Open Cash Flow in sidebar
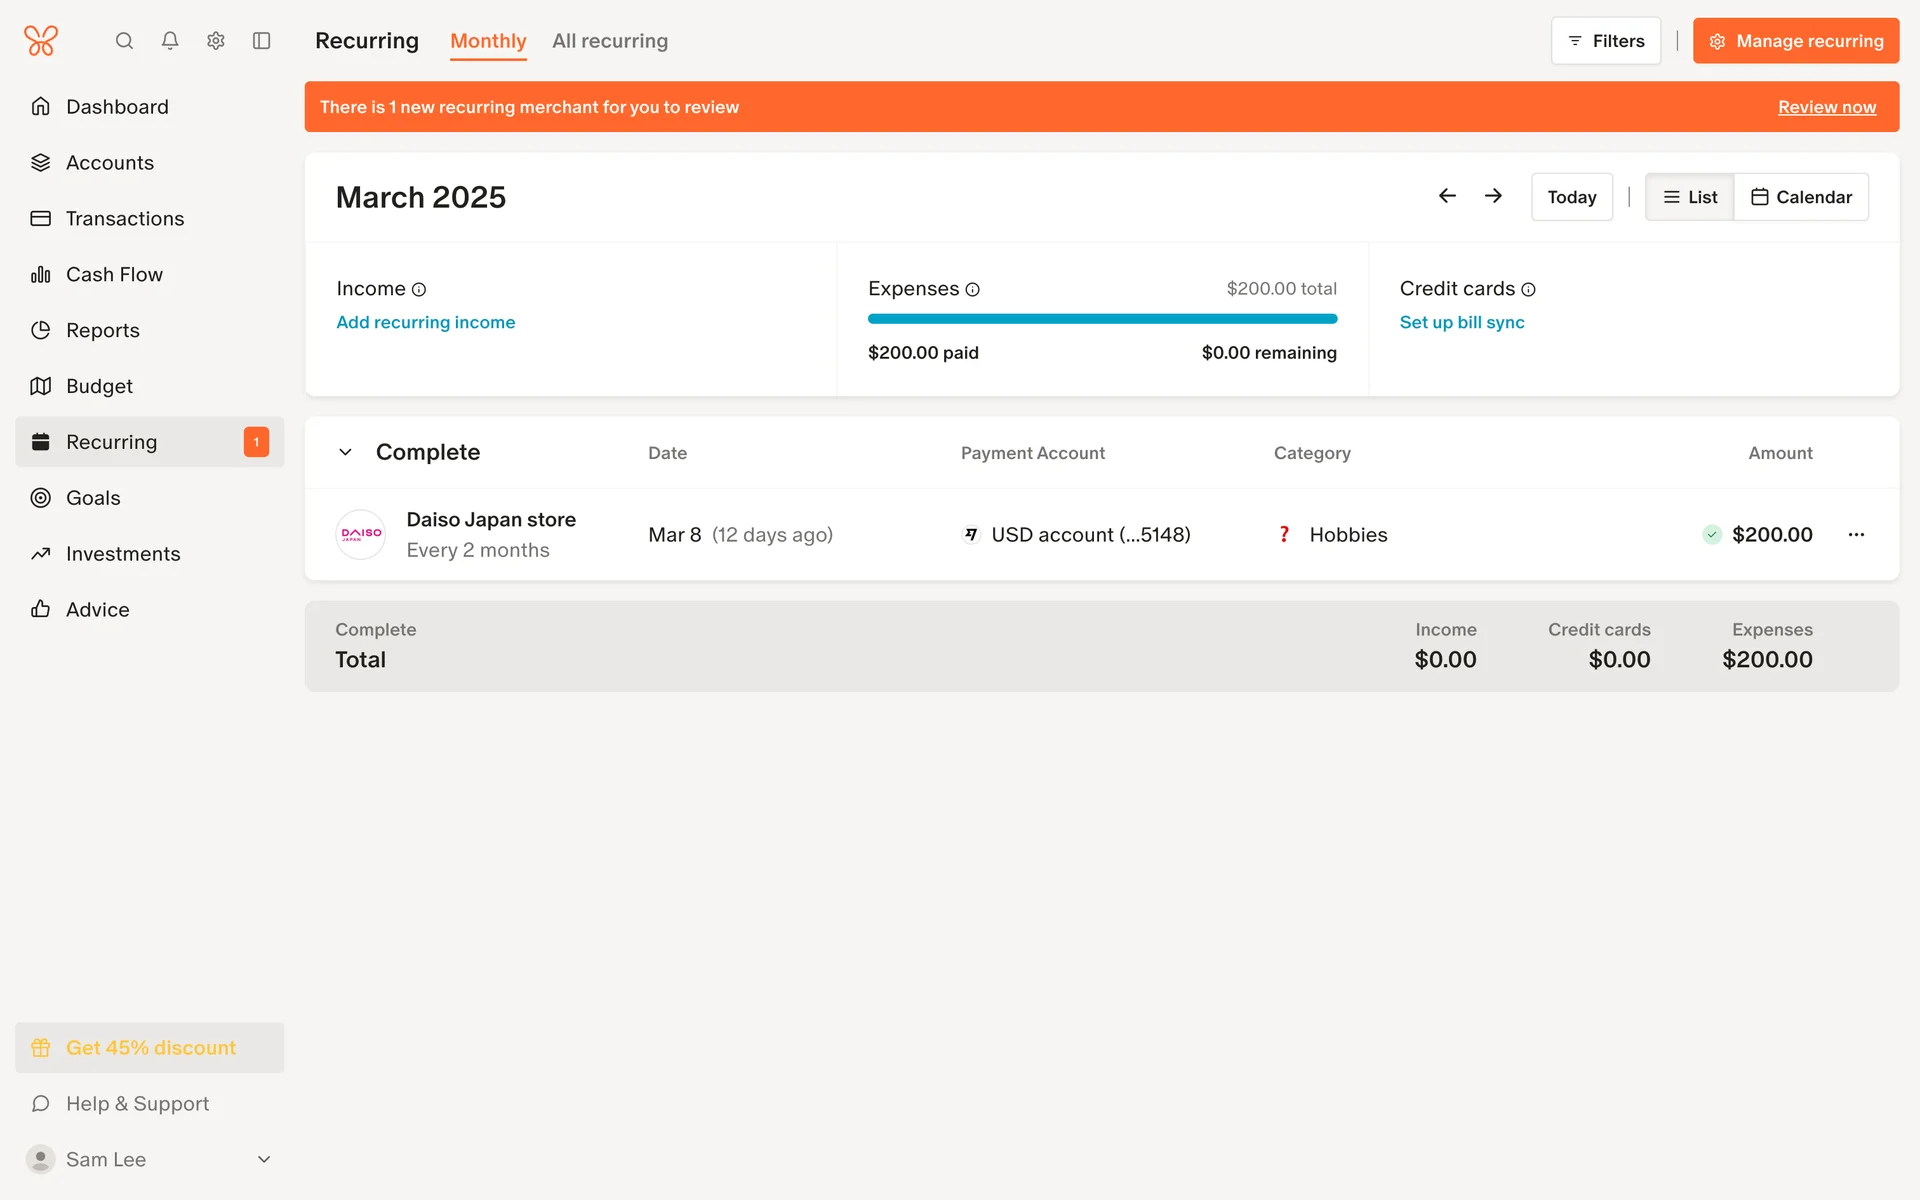Image resolution: width=1920 pixels, height=1200 pixels. coord(114,274)
